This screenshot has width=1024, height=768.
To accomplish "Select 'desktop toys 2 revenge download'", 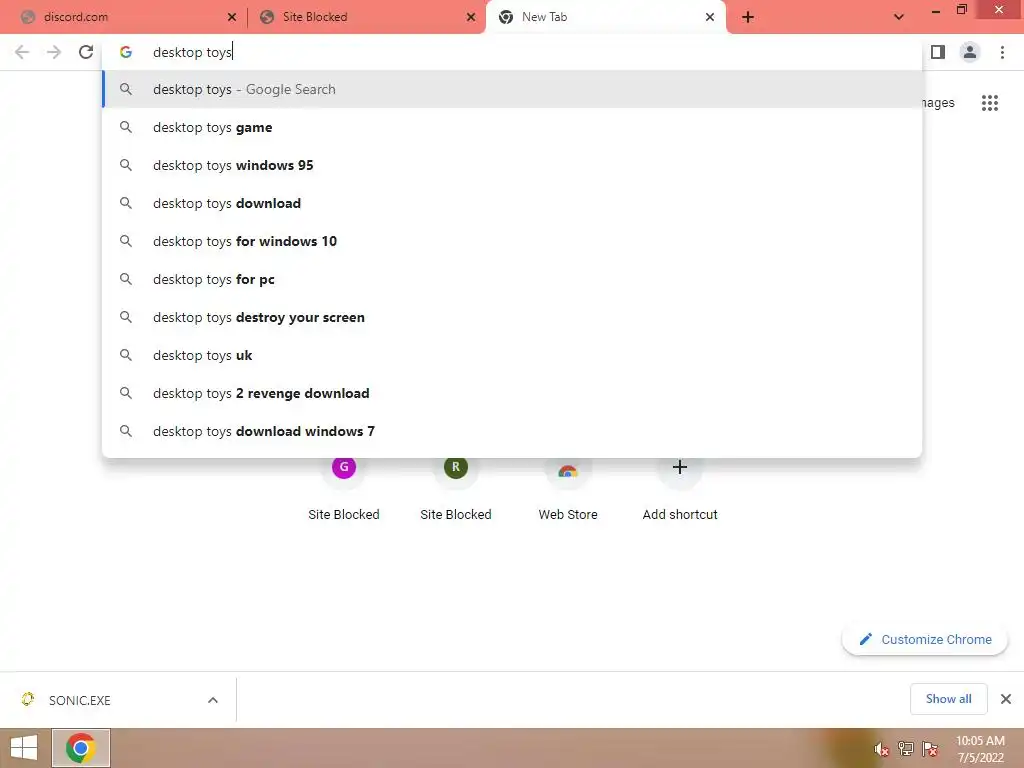I will pos(513,393).
